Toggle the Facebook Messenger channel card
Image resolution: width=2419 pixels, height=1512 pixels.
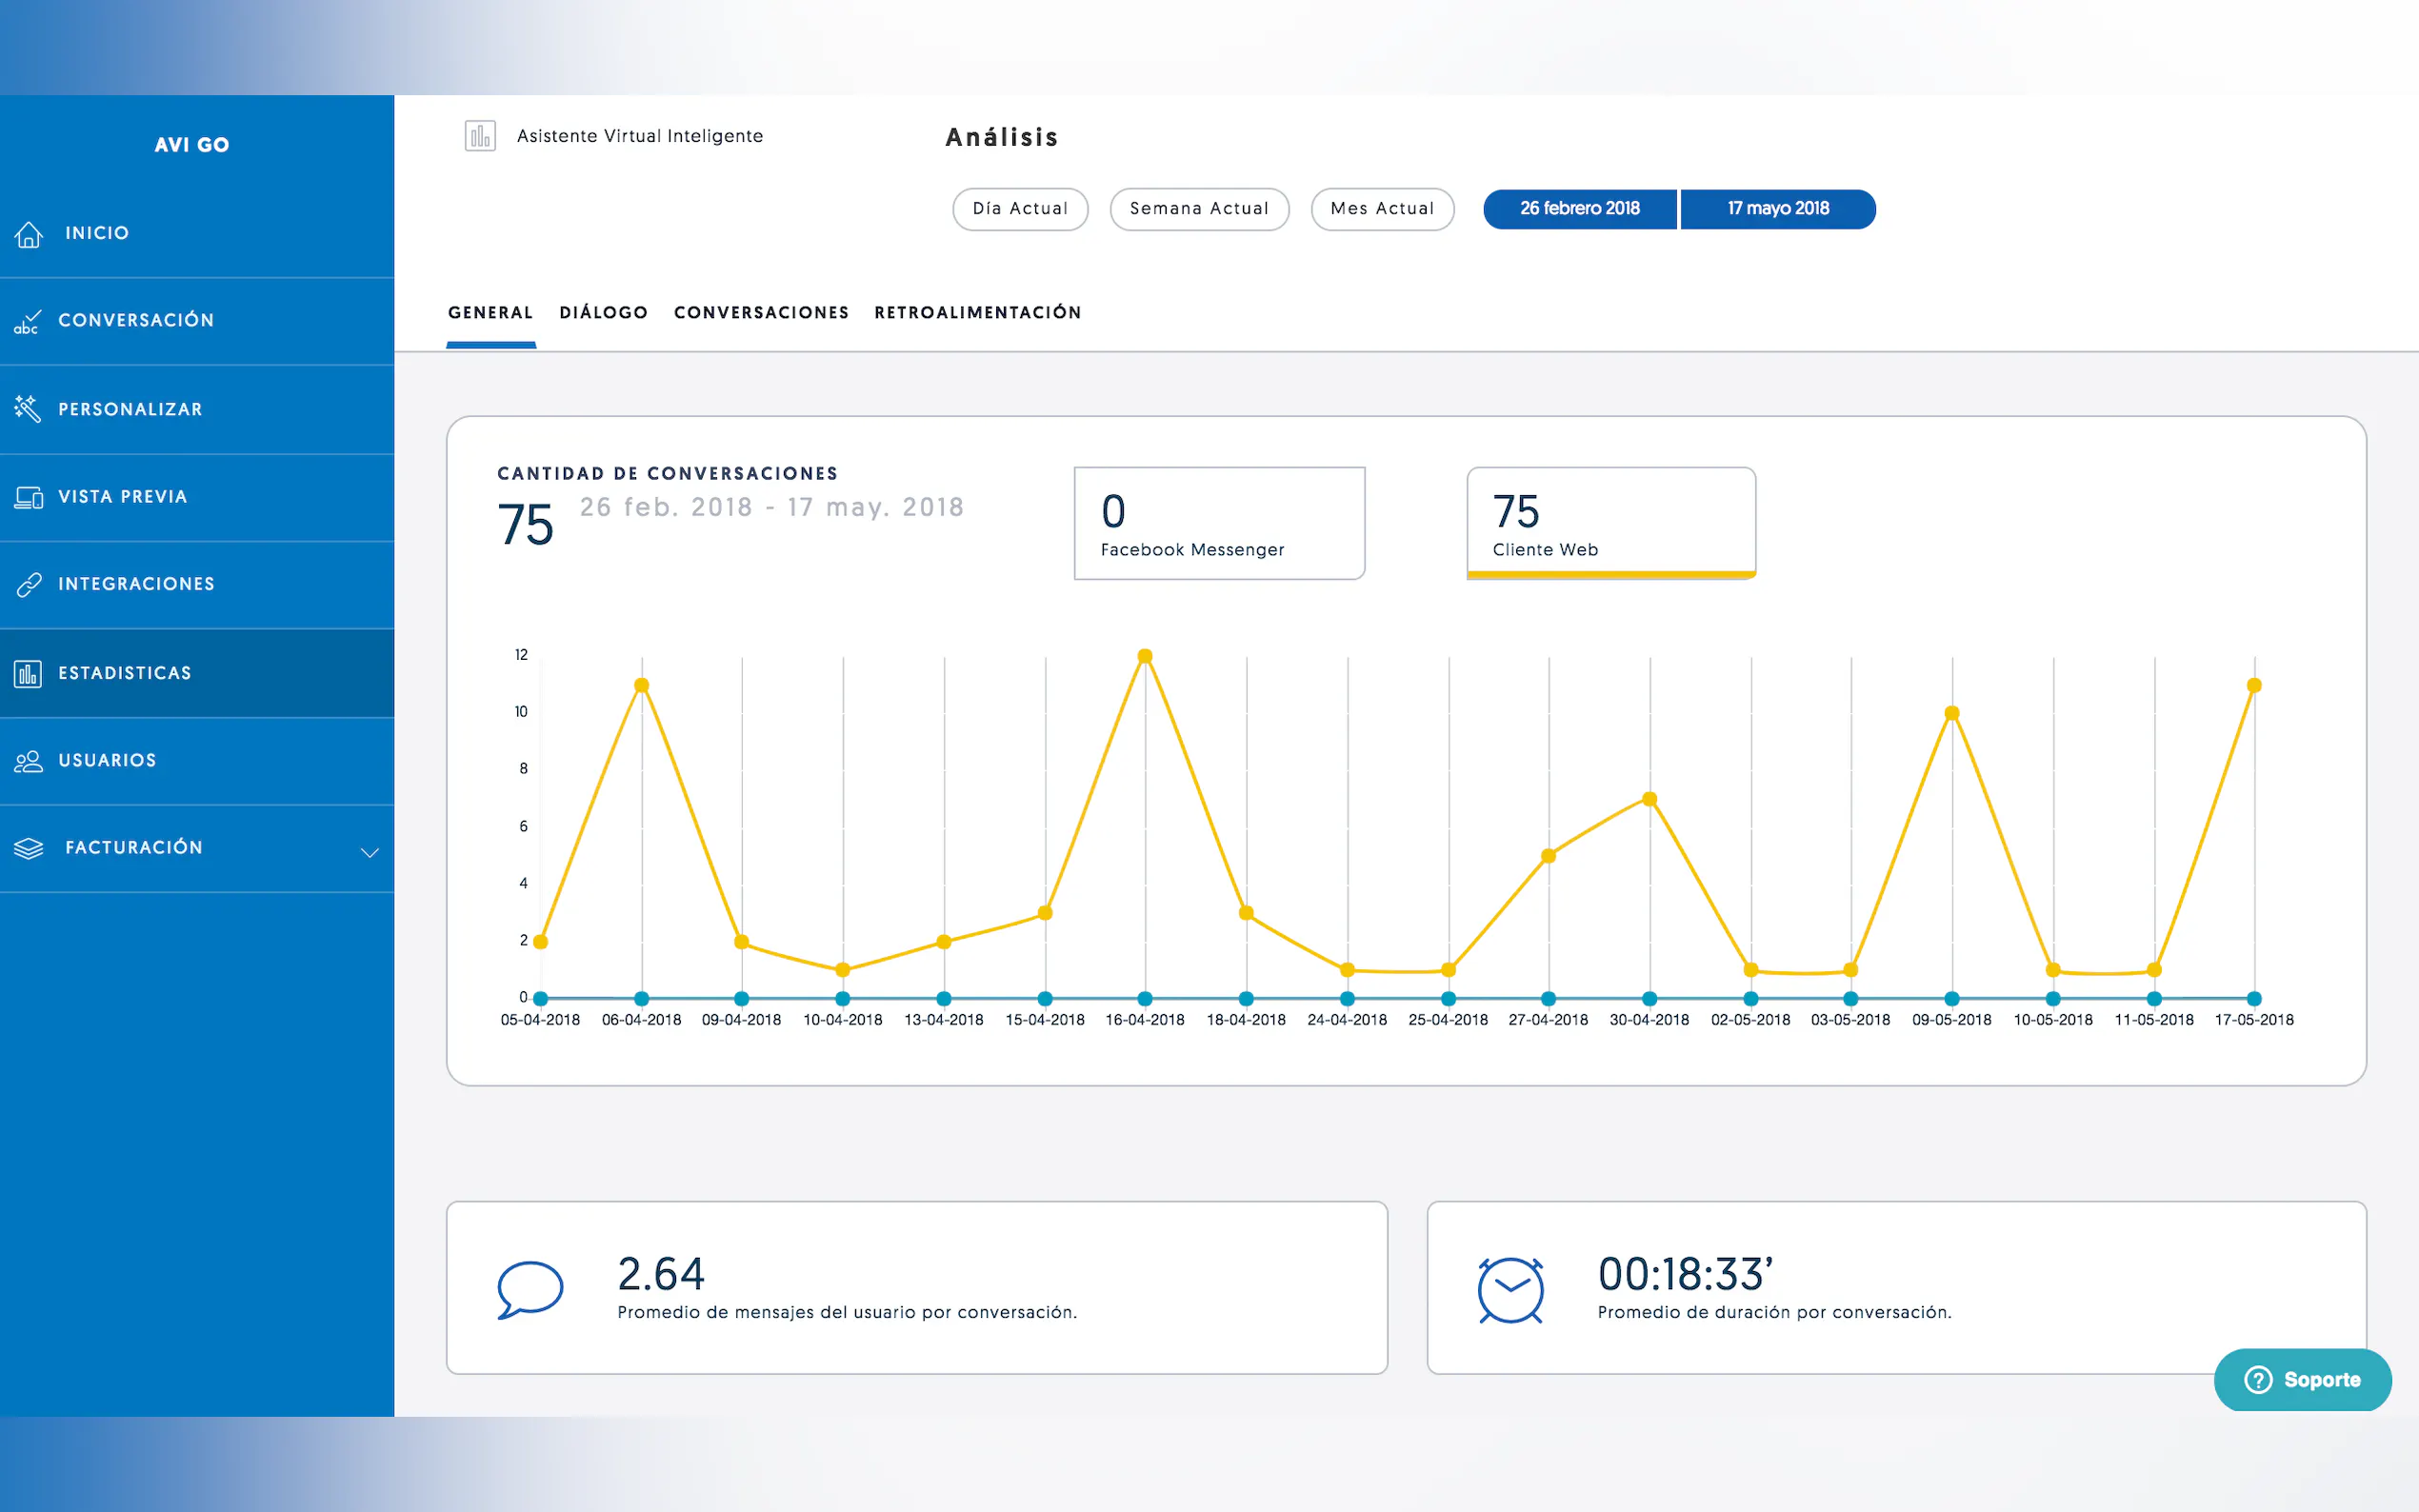(1218, 523)
